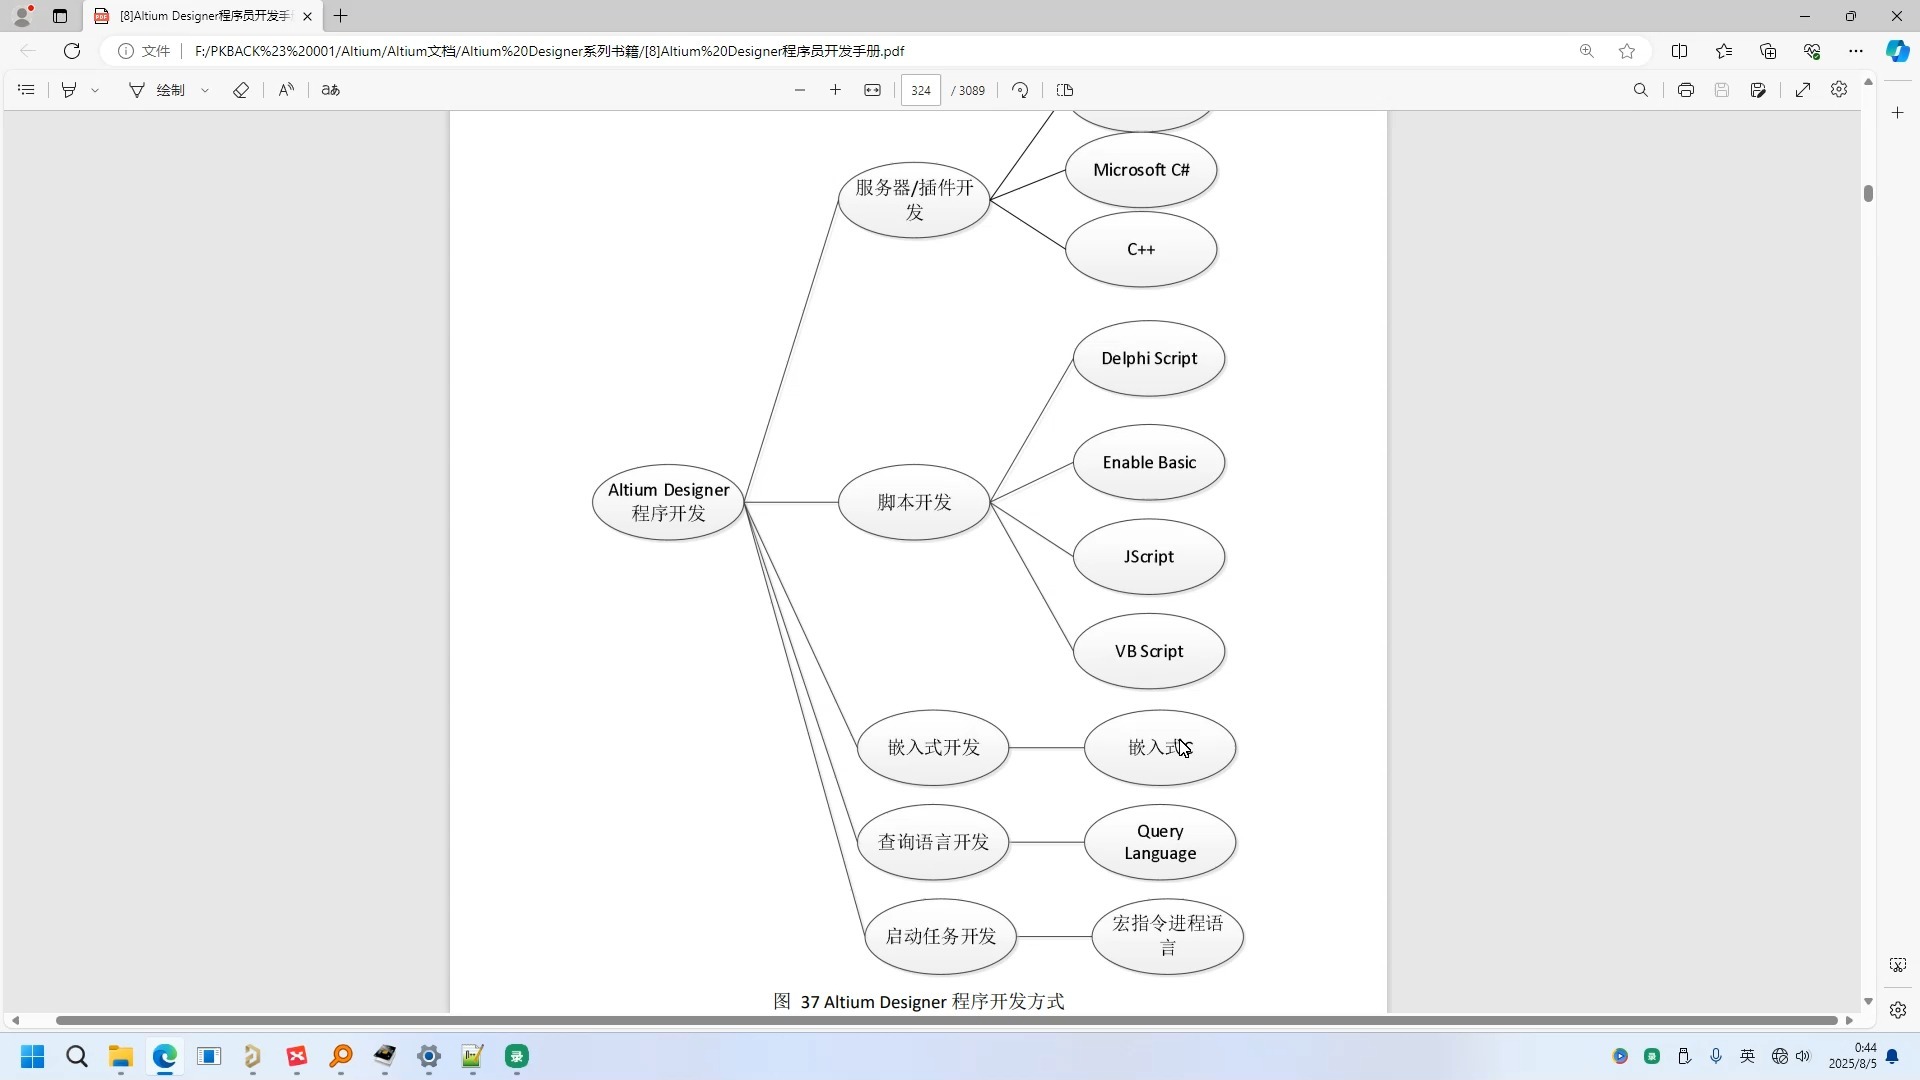Open the Collections panel

(1768, 51)
